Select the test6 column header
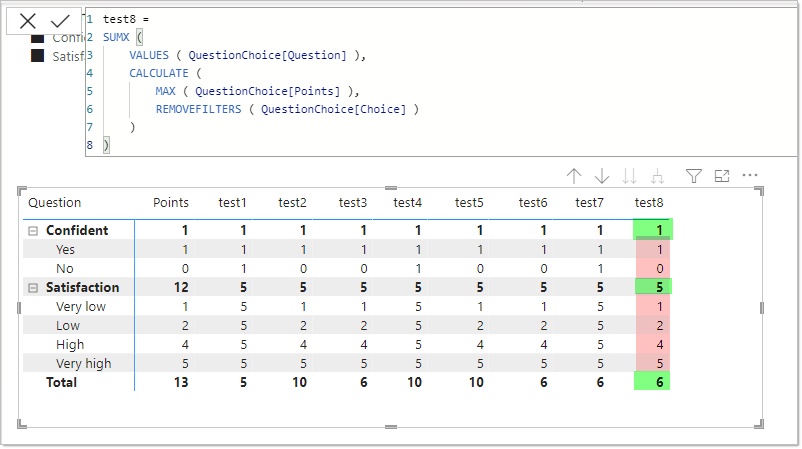The height and width of the screenshot is (449, 802). point(533,203)
